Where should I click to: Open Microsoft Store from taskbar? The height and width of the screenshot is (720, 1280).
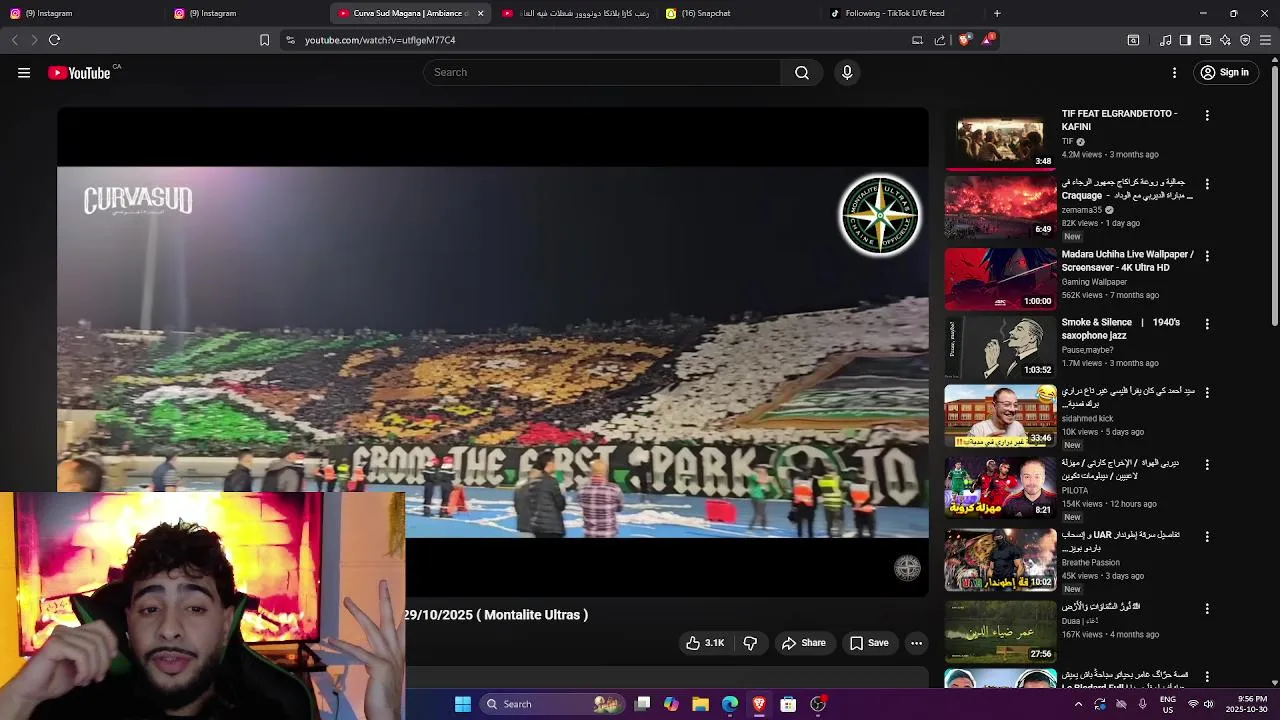(788, 704)
